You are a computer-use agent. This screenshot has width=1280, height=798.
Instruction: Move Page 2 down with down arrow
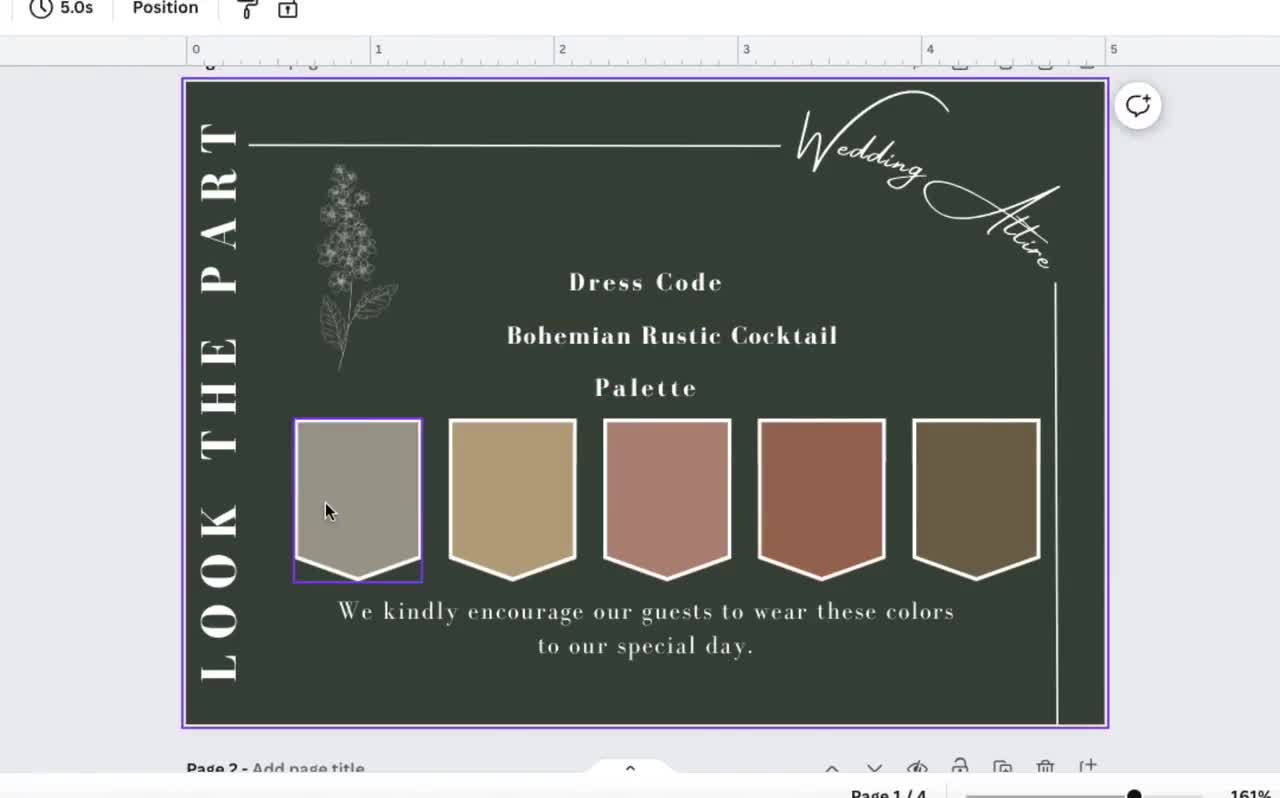(874, 768)
